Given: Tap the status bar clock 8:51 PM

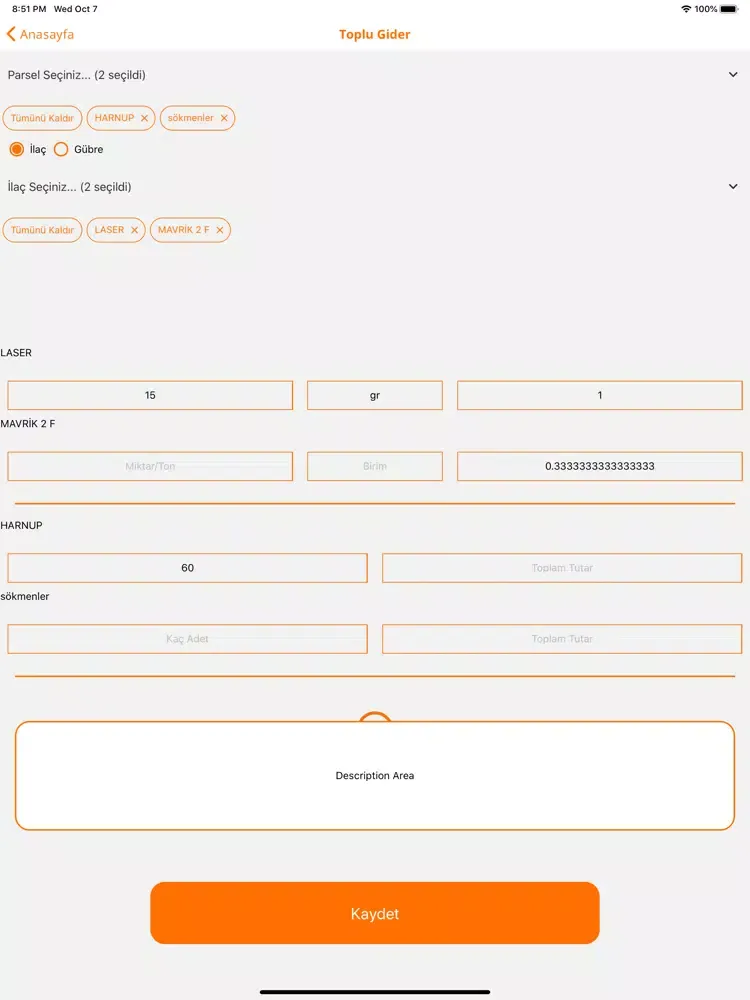Looking at the screenshot, I should coord(29,9).
